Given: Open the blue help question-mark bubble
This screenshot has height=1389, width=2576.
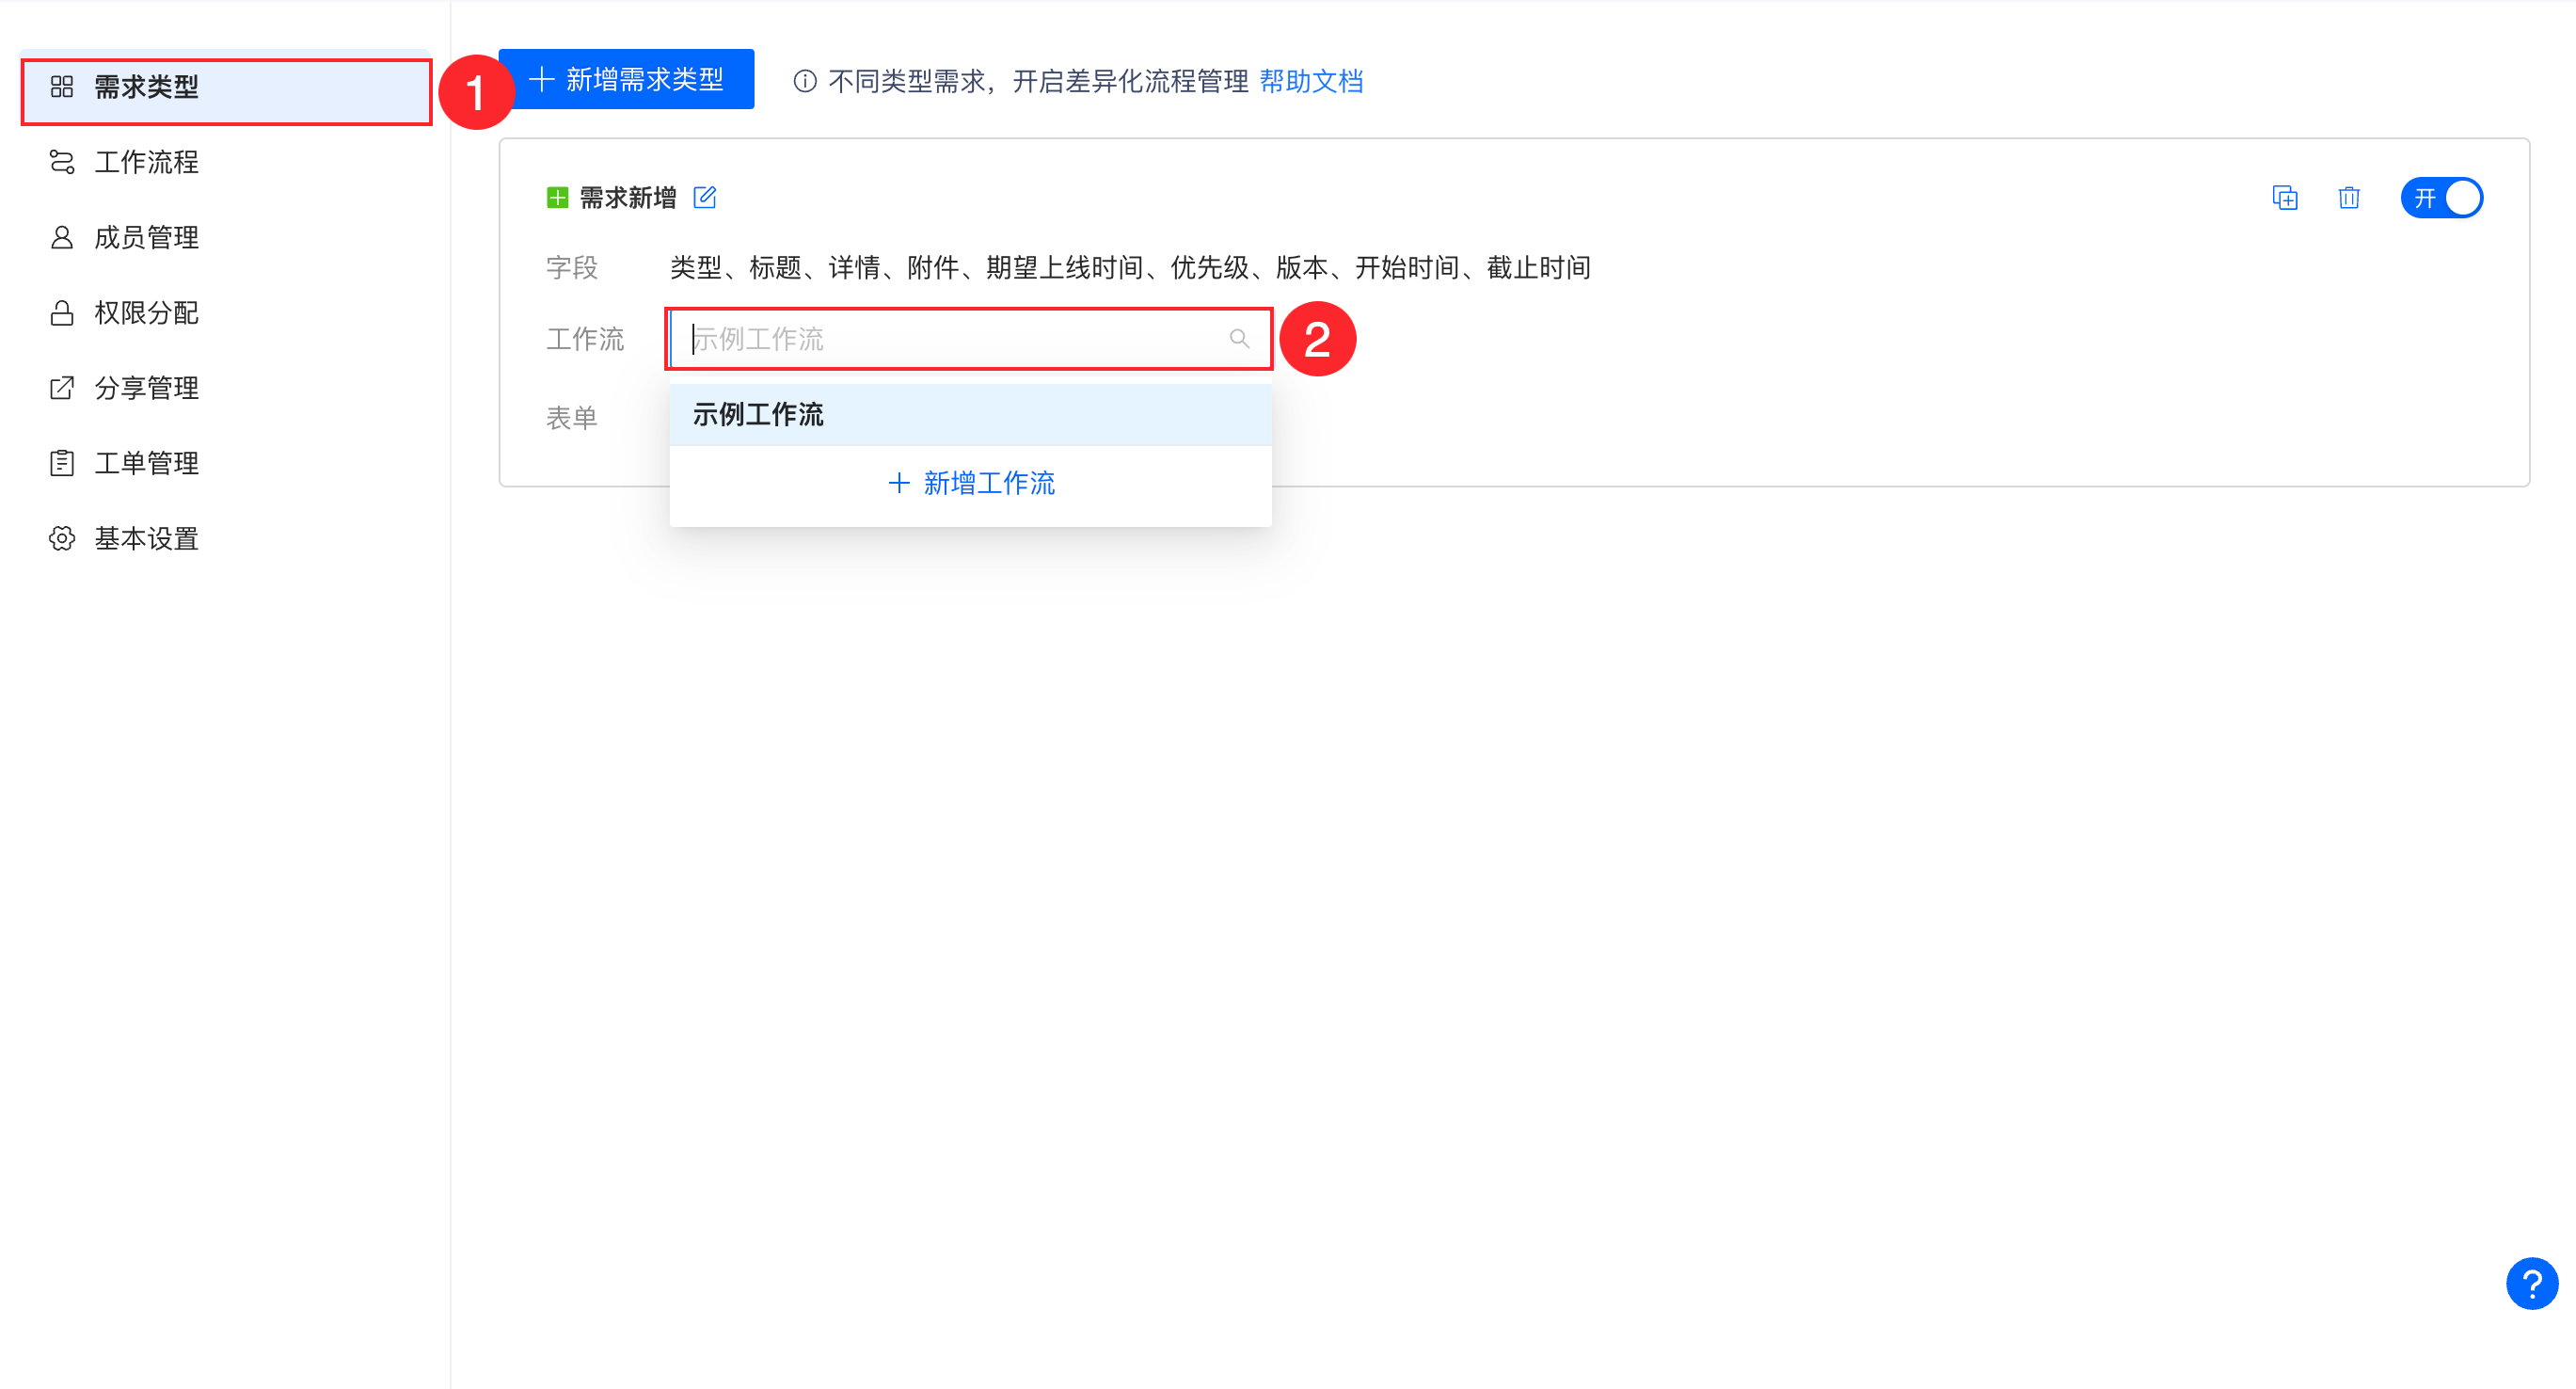Looking at the screenshot, I should coord(2531,1283).
